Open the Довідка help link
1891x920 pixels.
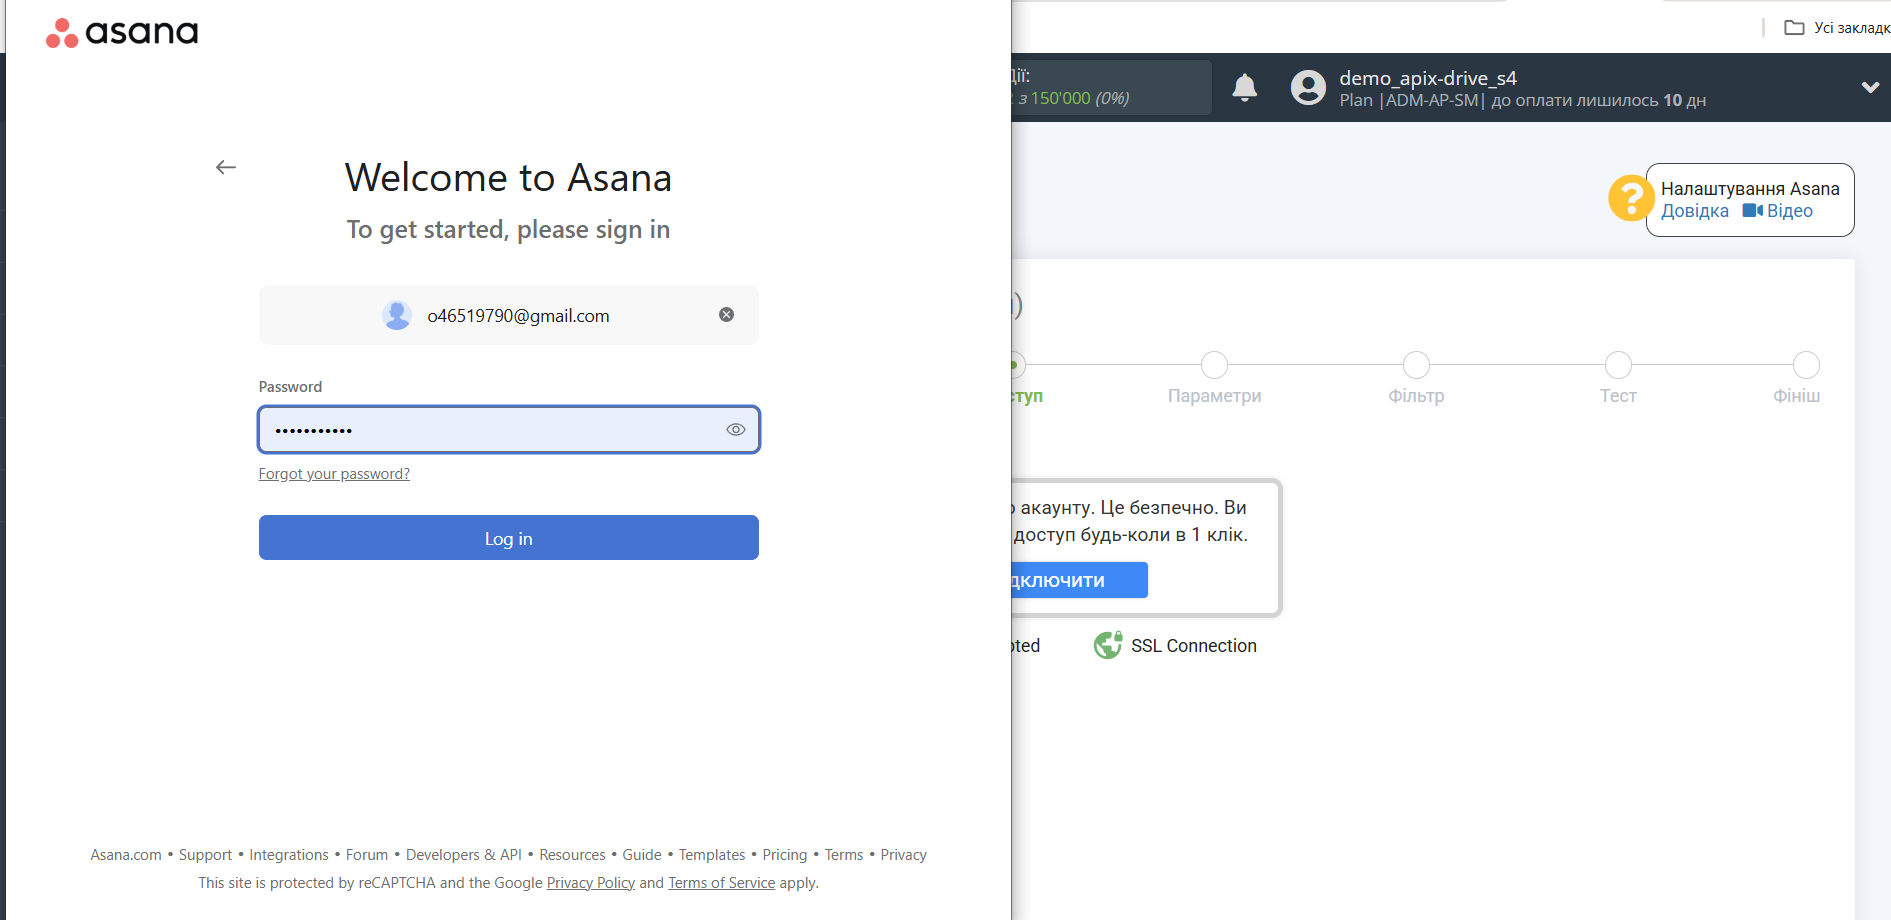pos(1694,211)
